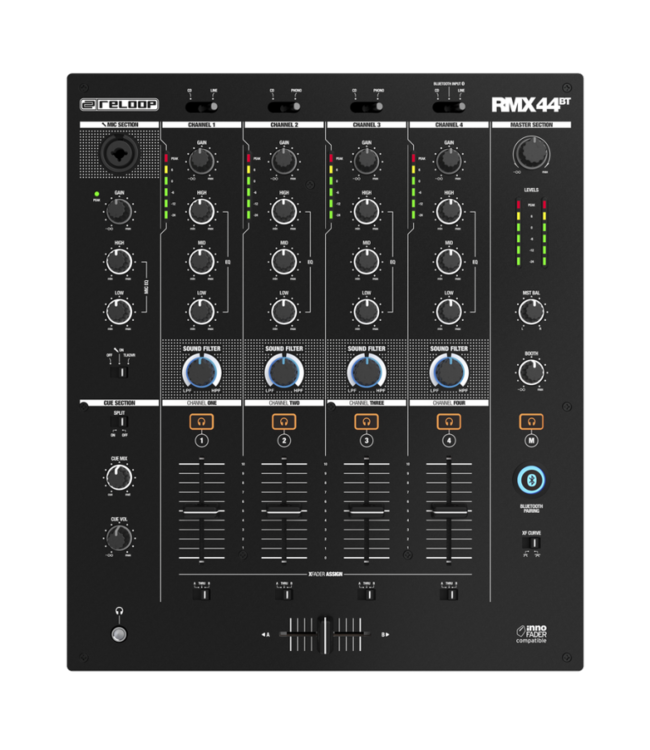Click the Channel 1 LED level meter
Image resolution: width=650 pixels, height=750 pixels.
(166, 186)
